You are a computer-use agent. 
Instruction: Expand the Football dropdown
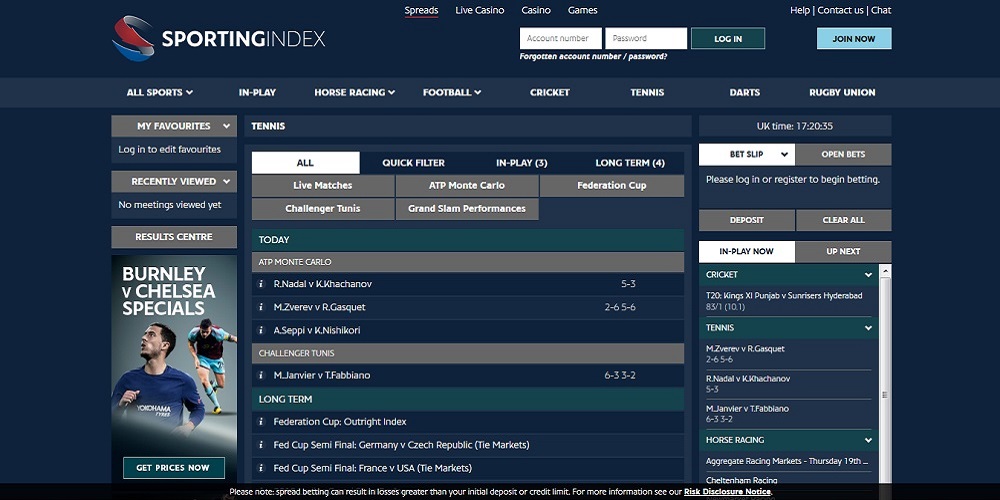click(452, 92)
